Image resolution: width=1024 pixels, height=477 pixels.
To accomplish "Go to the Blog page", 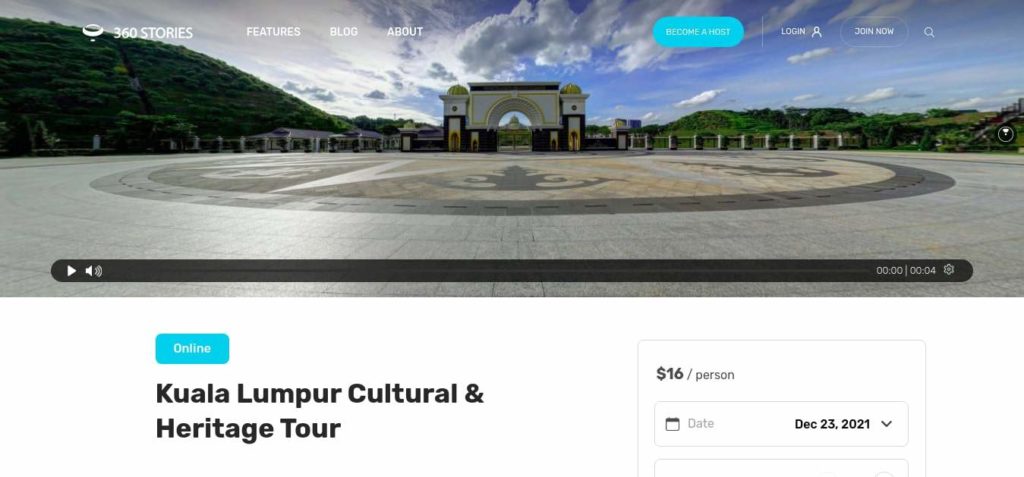I will (344, 32).
